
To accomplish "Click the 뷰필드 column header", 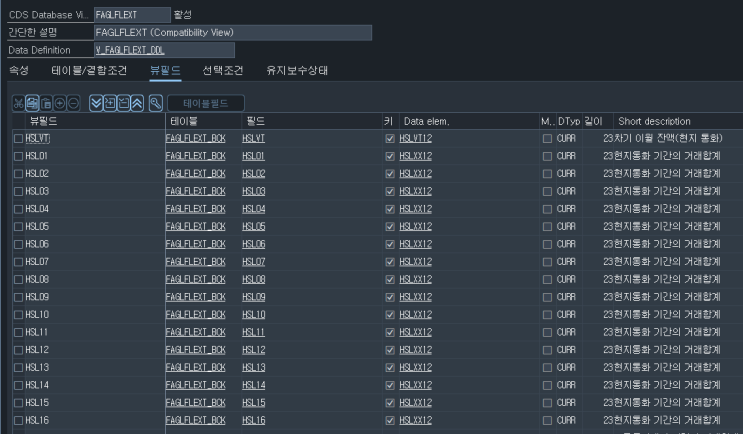I will (x=95, y=121).
